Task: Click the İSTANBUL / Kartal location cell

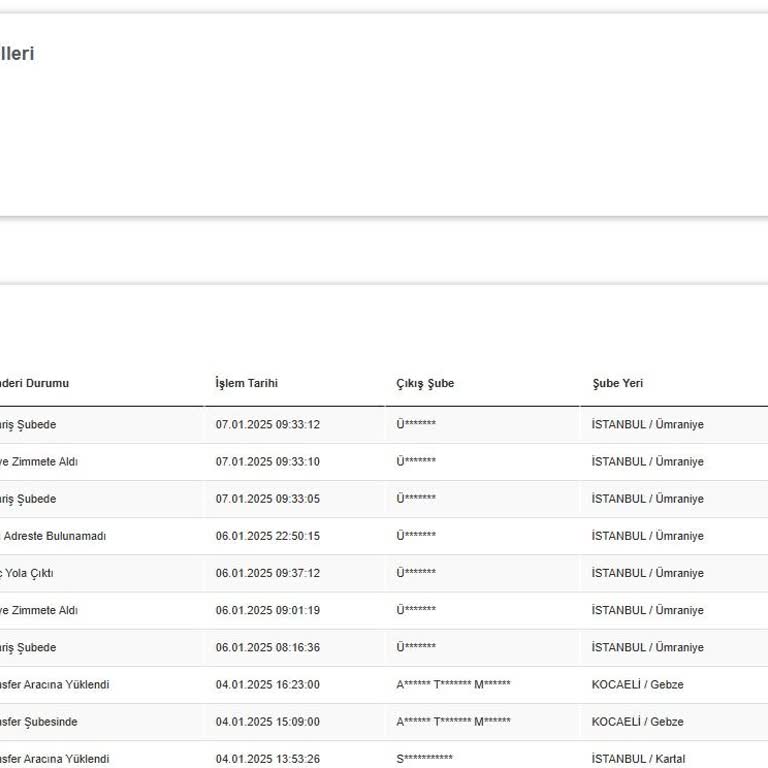Action: [639, 759]
